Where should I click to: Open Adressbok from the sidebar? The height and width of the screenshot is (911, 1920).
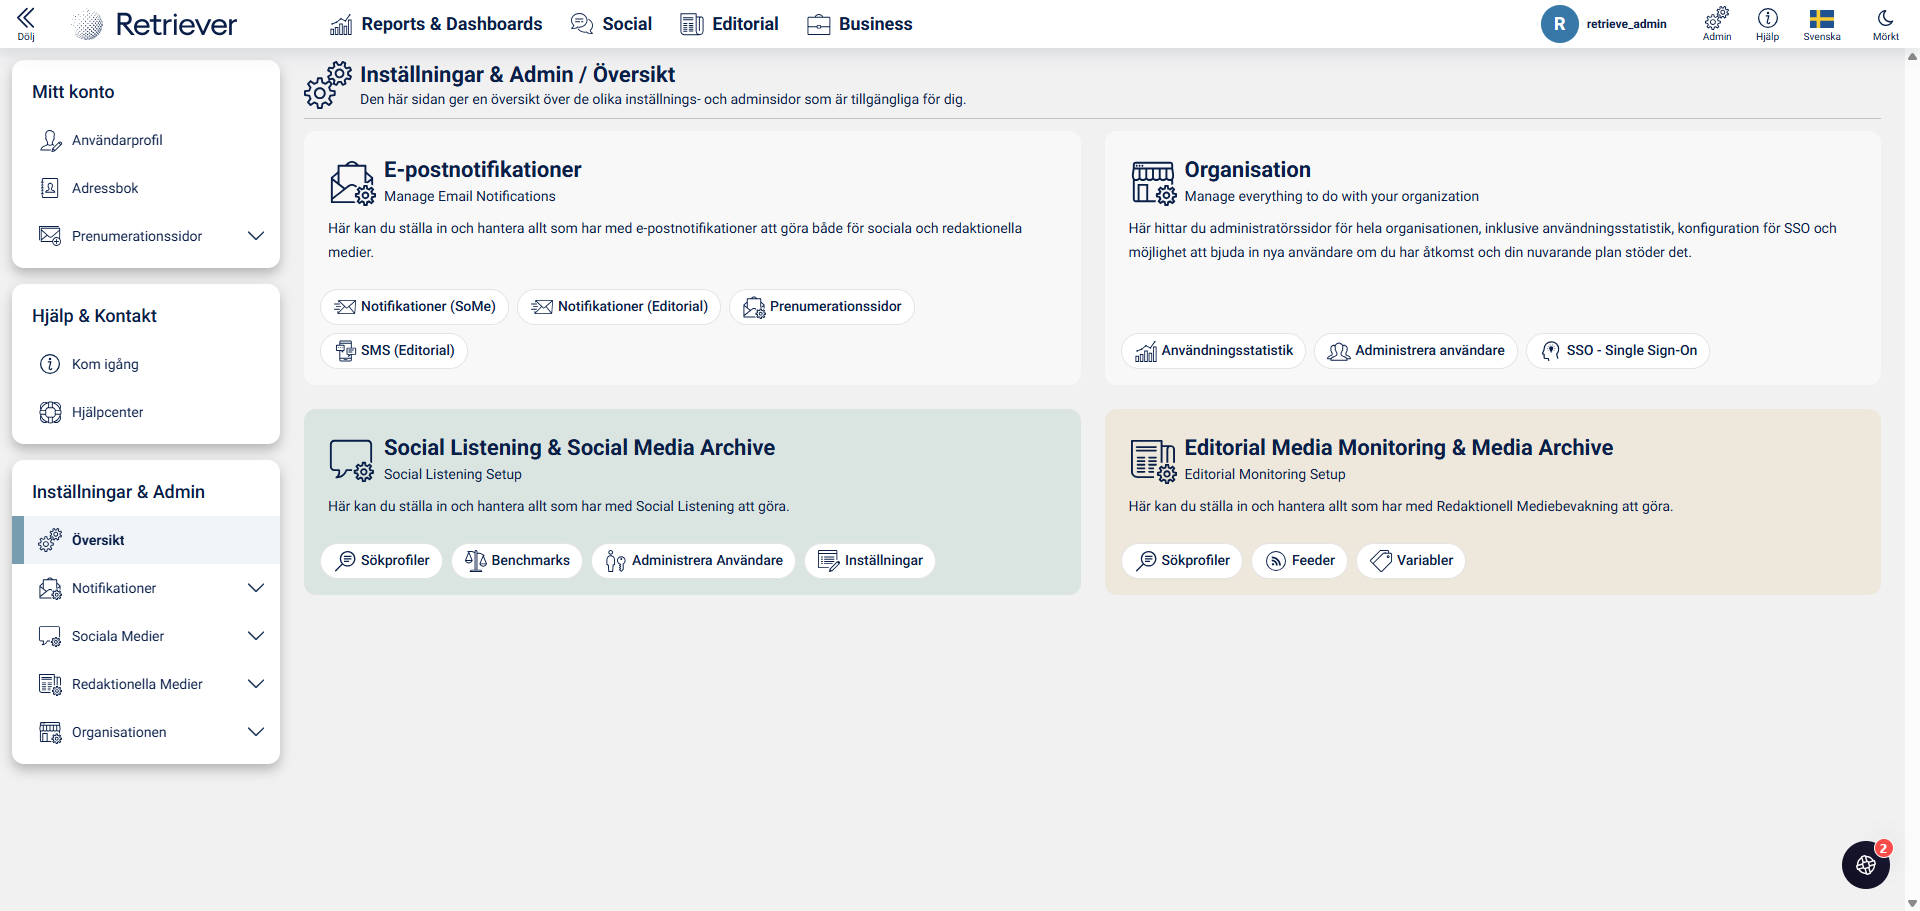coord(105,188)
